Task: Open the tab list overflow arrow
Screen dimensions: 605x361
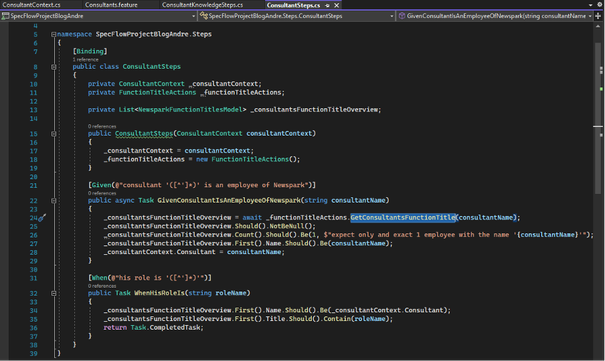Action: point(590,5)
